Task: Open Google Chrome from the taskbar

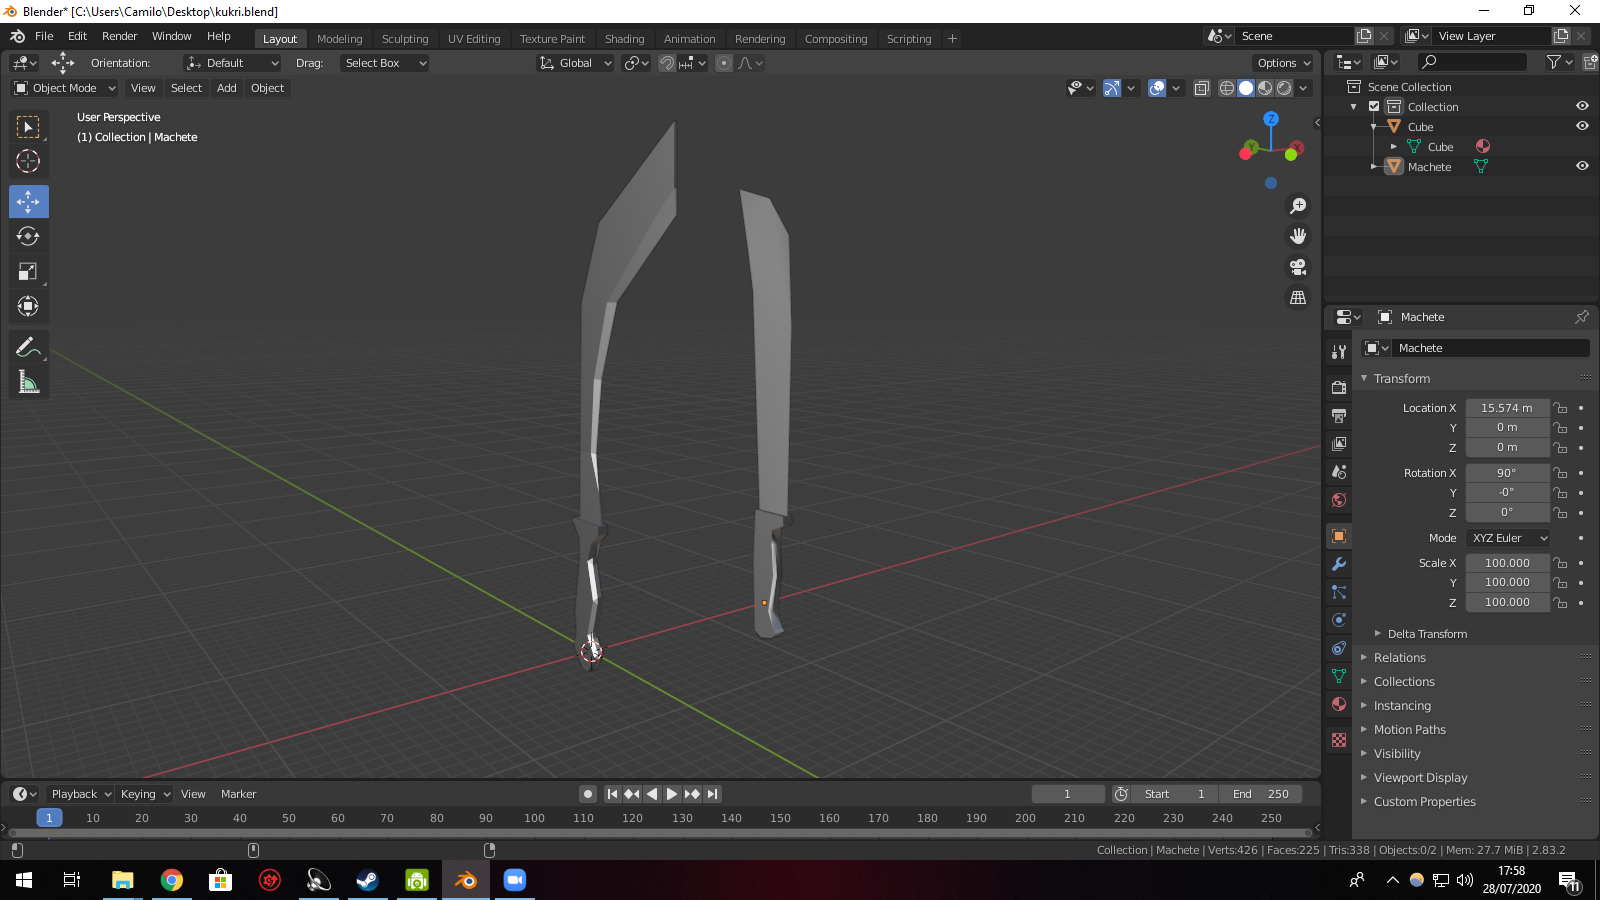Action: click(x=172, y=880)
